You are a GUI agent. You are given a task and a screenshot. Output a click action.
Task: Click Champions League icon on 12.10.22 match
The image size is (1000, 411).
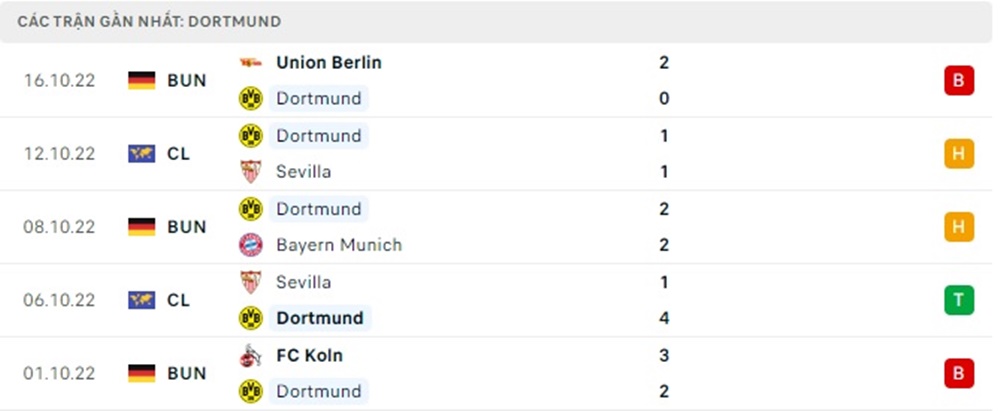coord(142,153)
